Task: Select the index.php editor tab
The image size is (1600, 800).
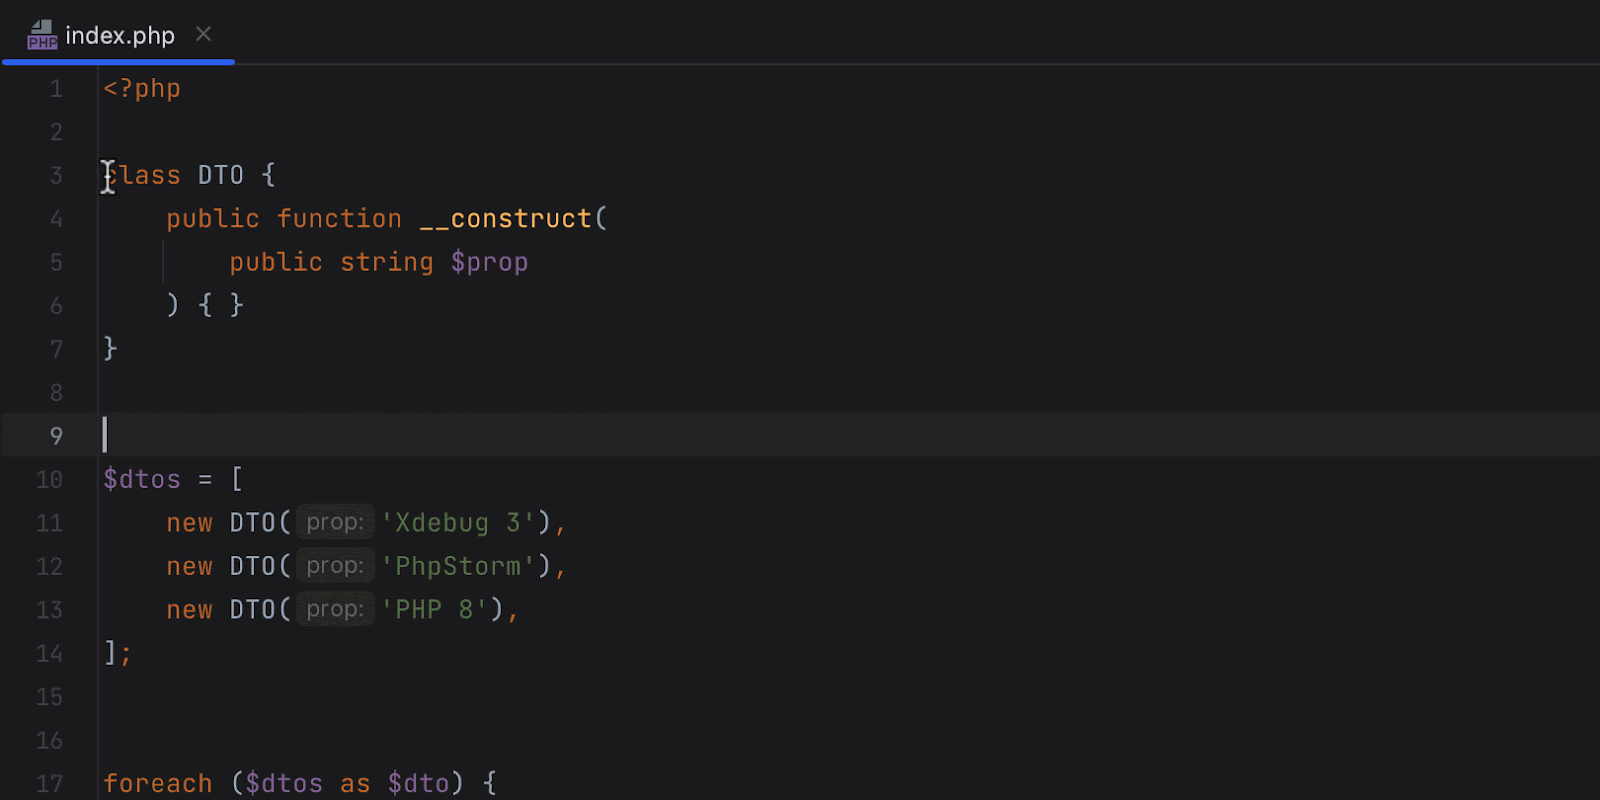Action: 120,36
